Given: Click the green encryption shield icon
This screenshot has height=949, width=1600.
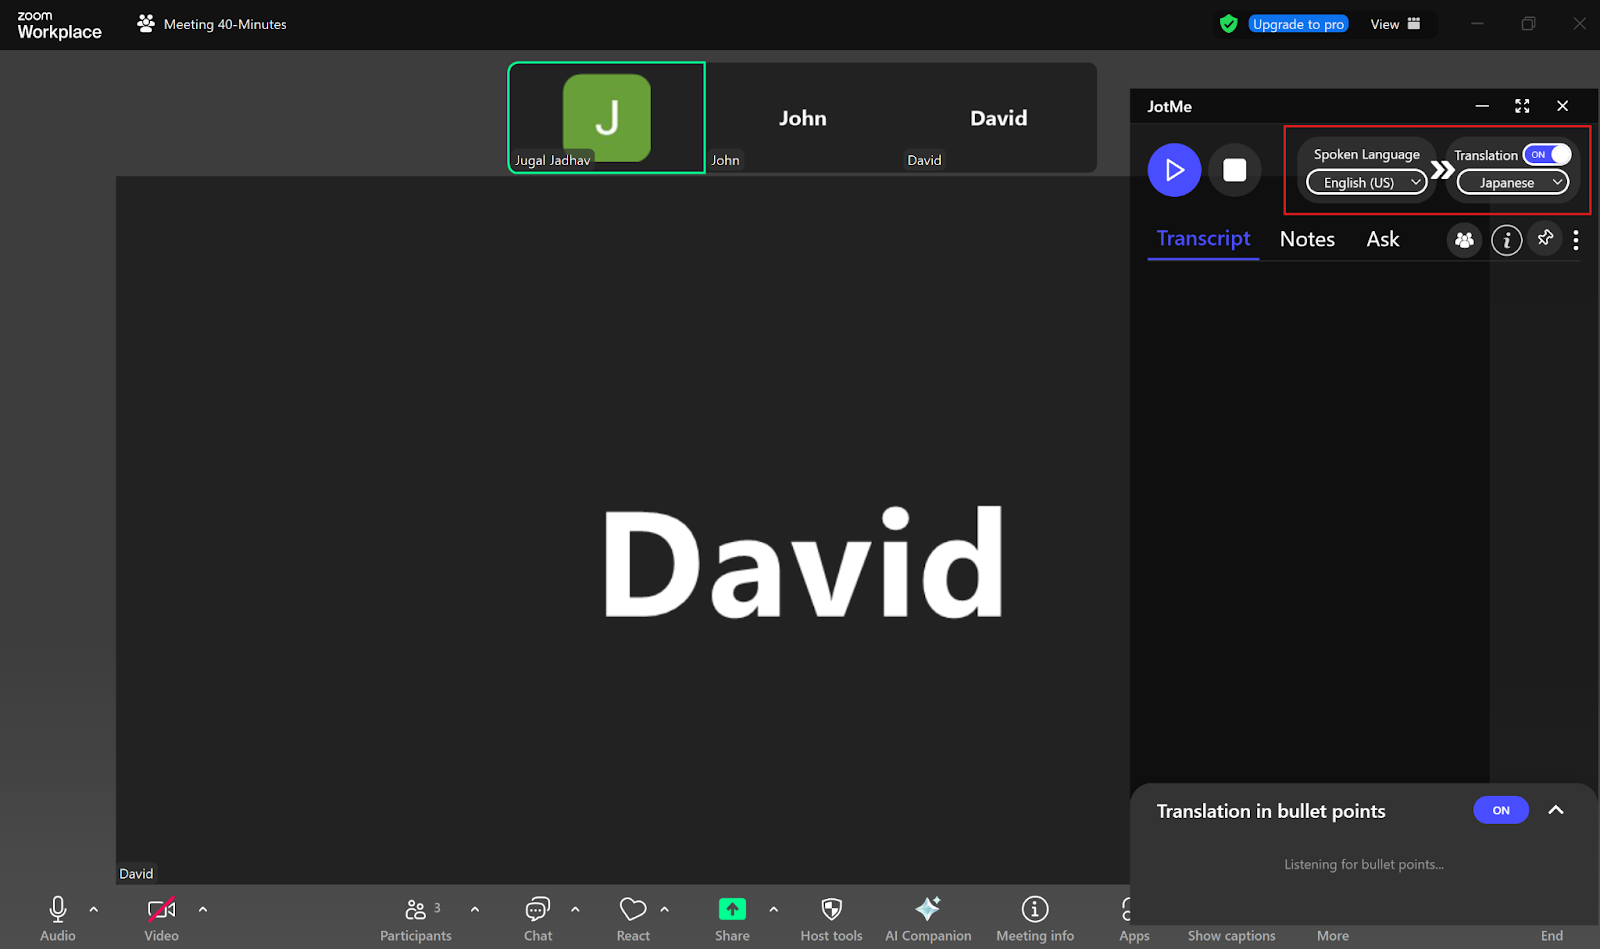Looking at the screenshot, I should pyautogui.click(x=1229, y=24).
